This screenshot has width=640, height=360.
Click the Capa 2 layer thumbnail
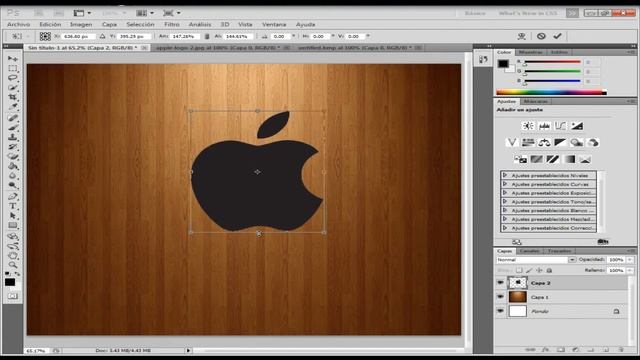pyautogui.click(x=518, y=282)
